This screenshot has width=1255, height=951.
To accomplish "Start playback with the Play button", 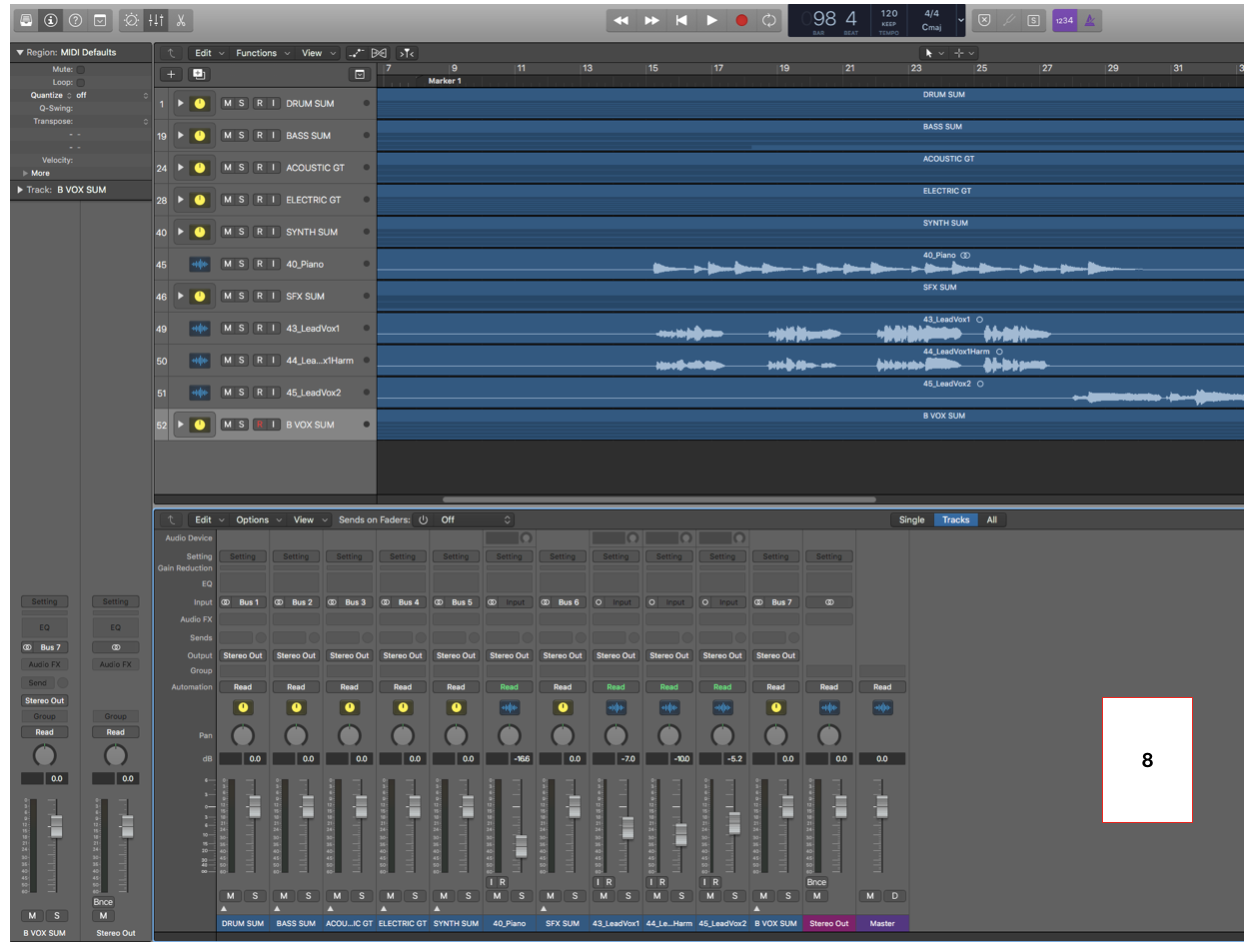I will pyautogui.click(x=711, y=20).
